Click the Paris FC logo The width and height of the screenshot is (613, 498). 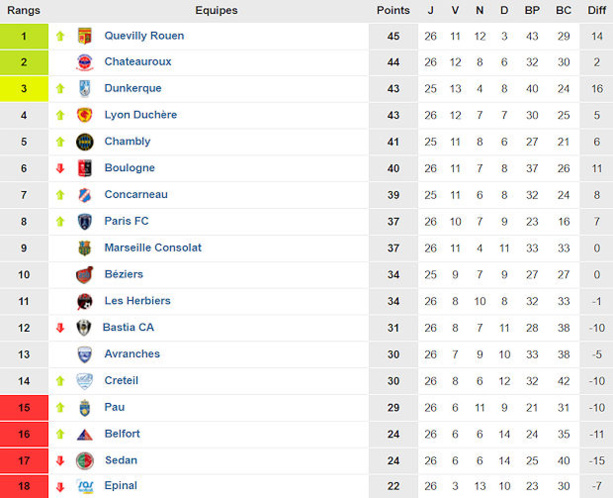(x=85, y=221)
